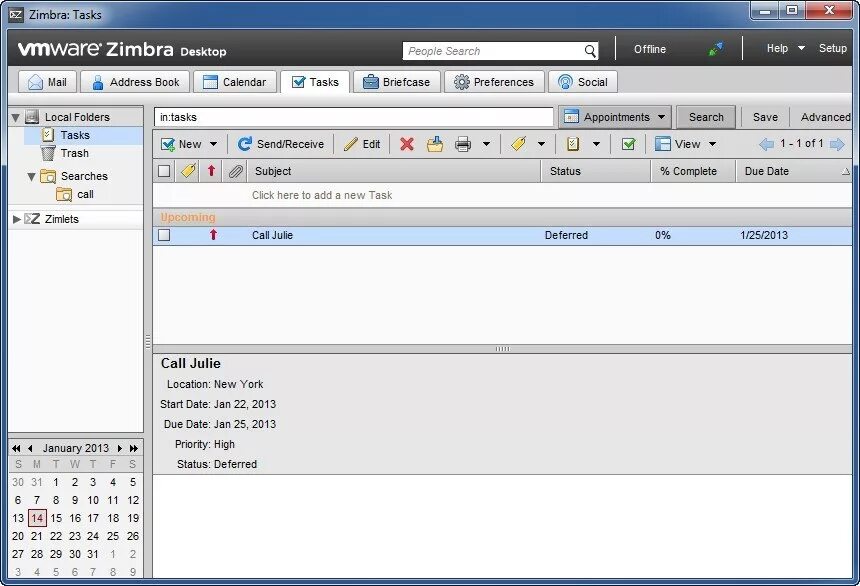Viewport: 860px width, 586px height.
Task: Go to next month in mini calendar
Action: pyautogui.click(x=119, y=448)
